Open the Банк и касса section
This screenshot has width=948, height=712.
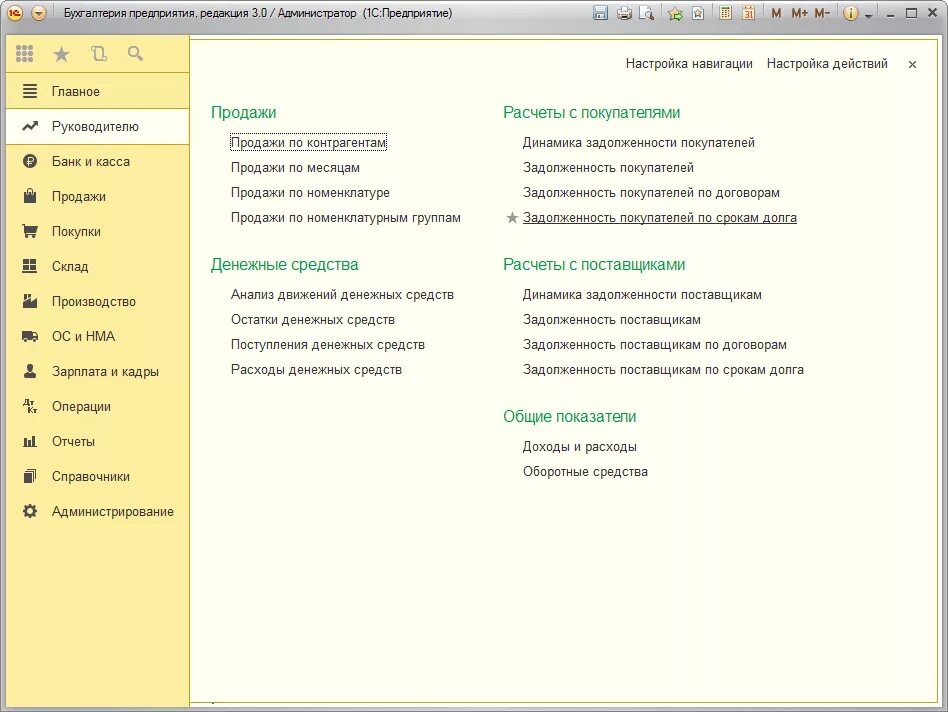coord(98,161)
